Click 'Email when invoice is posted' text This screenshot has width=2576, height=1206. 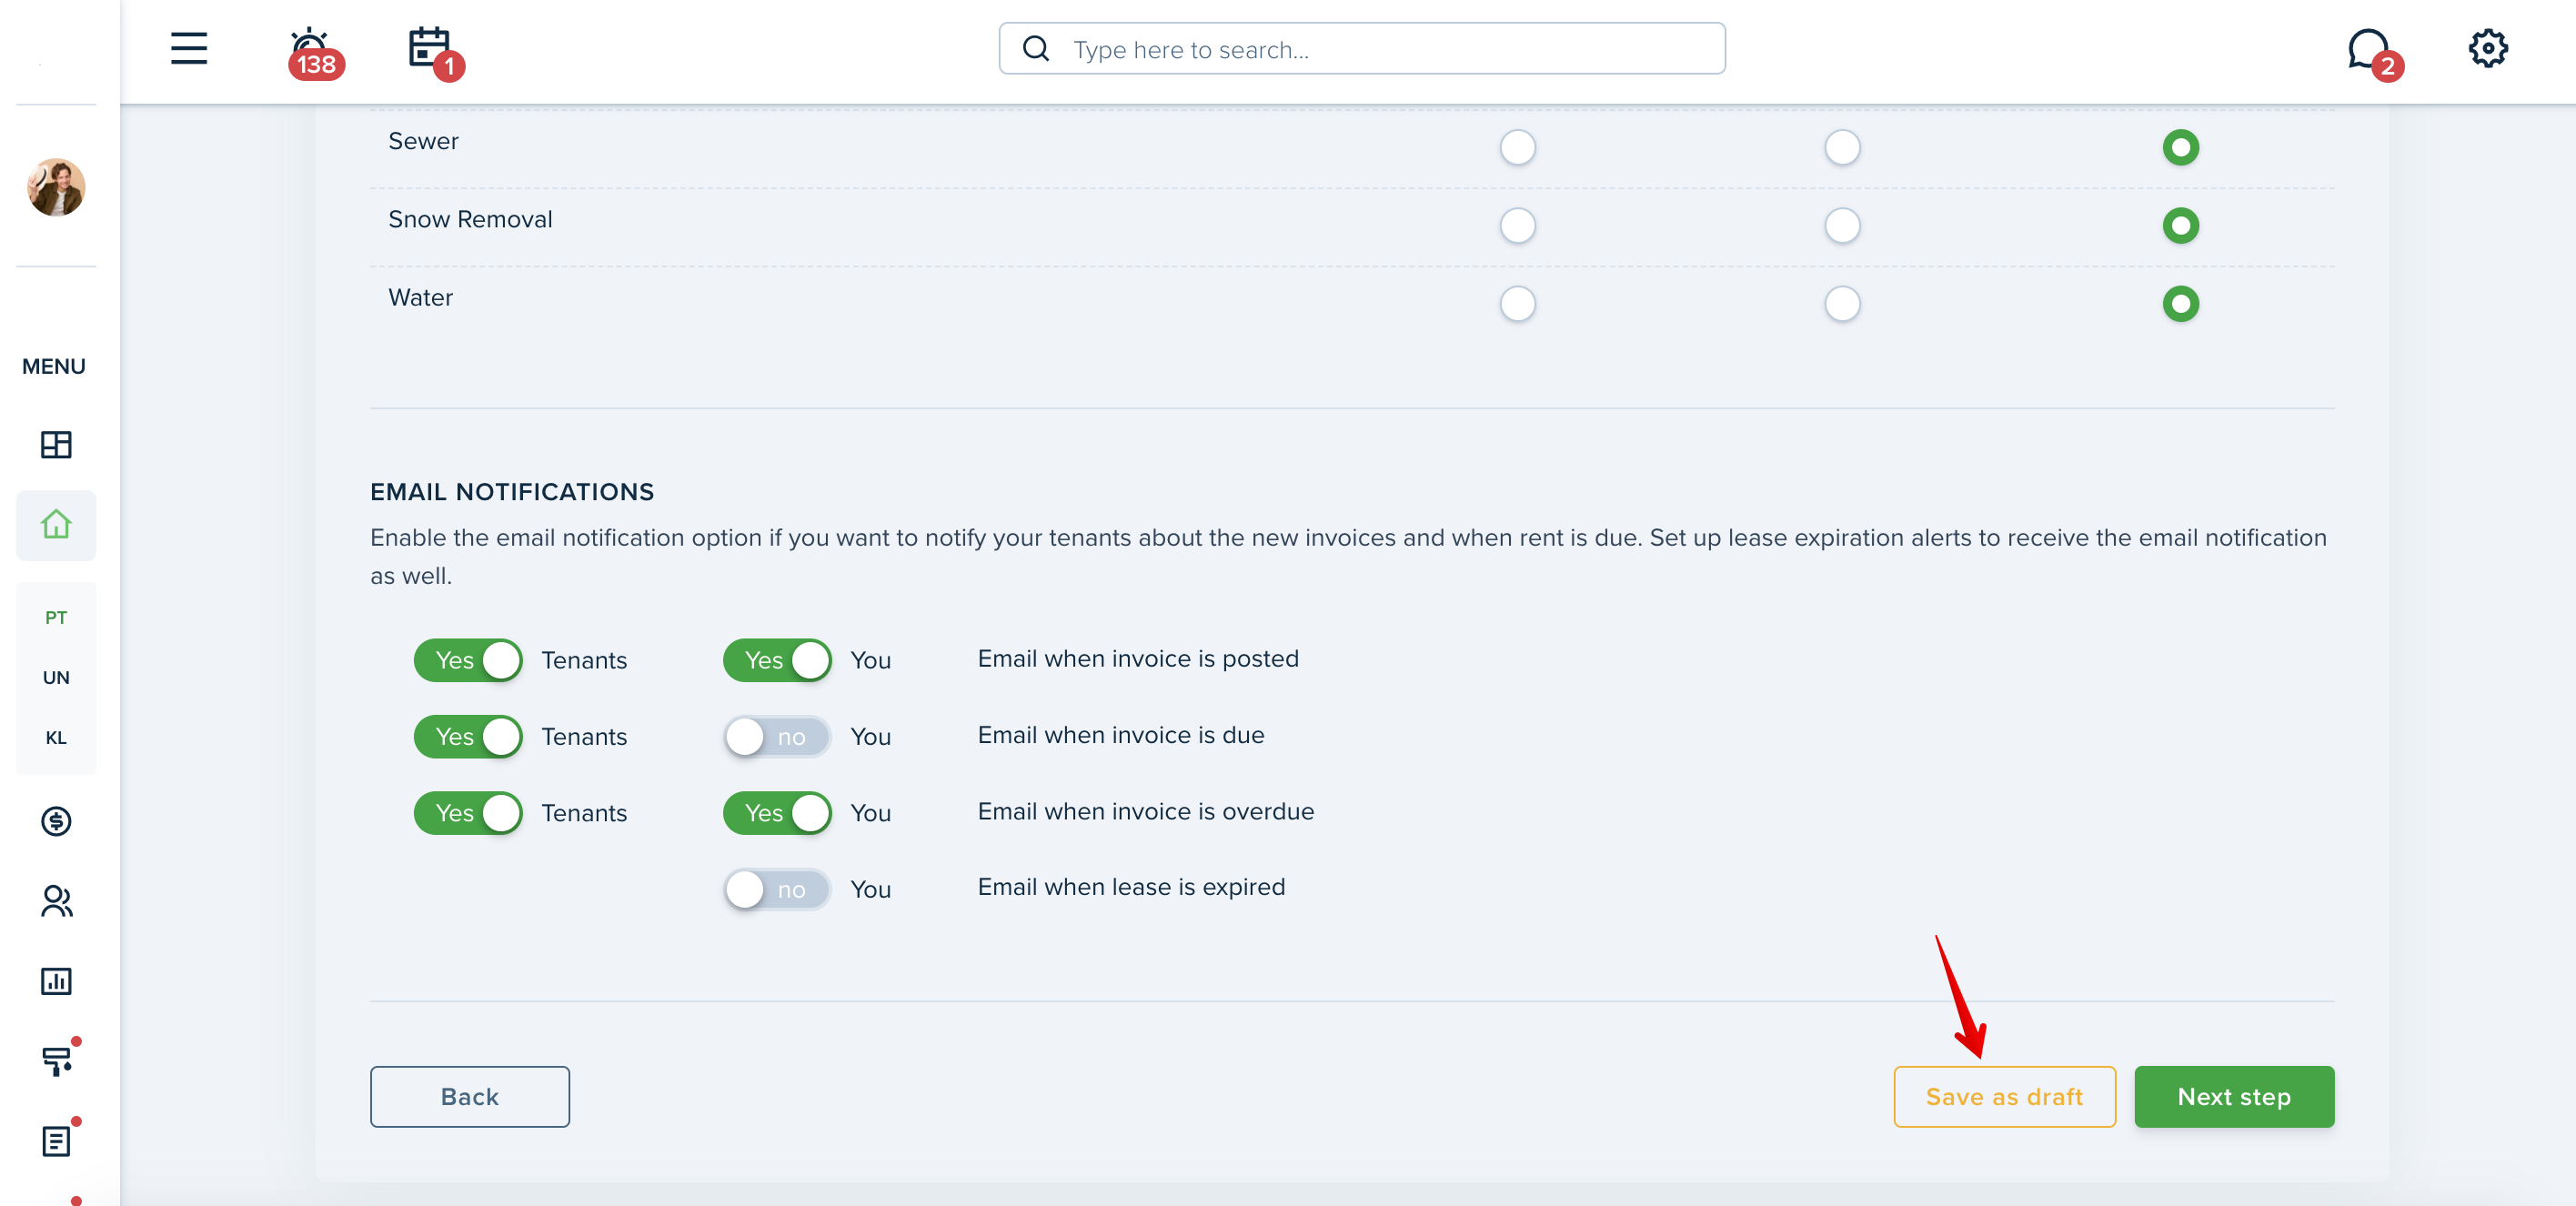[1138, 658]
